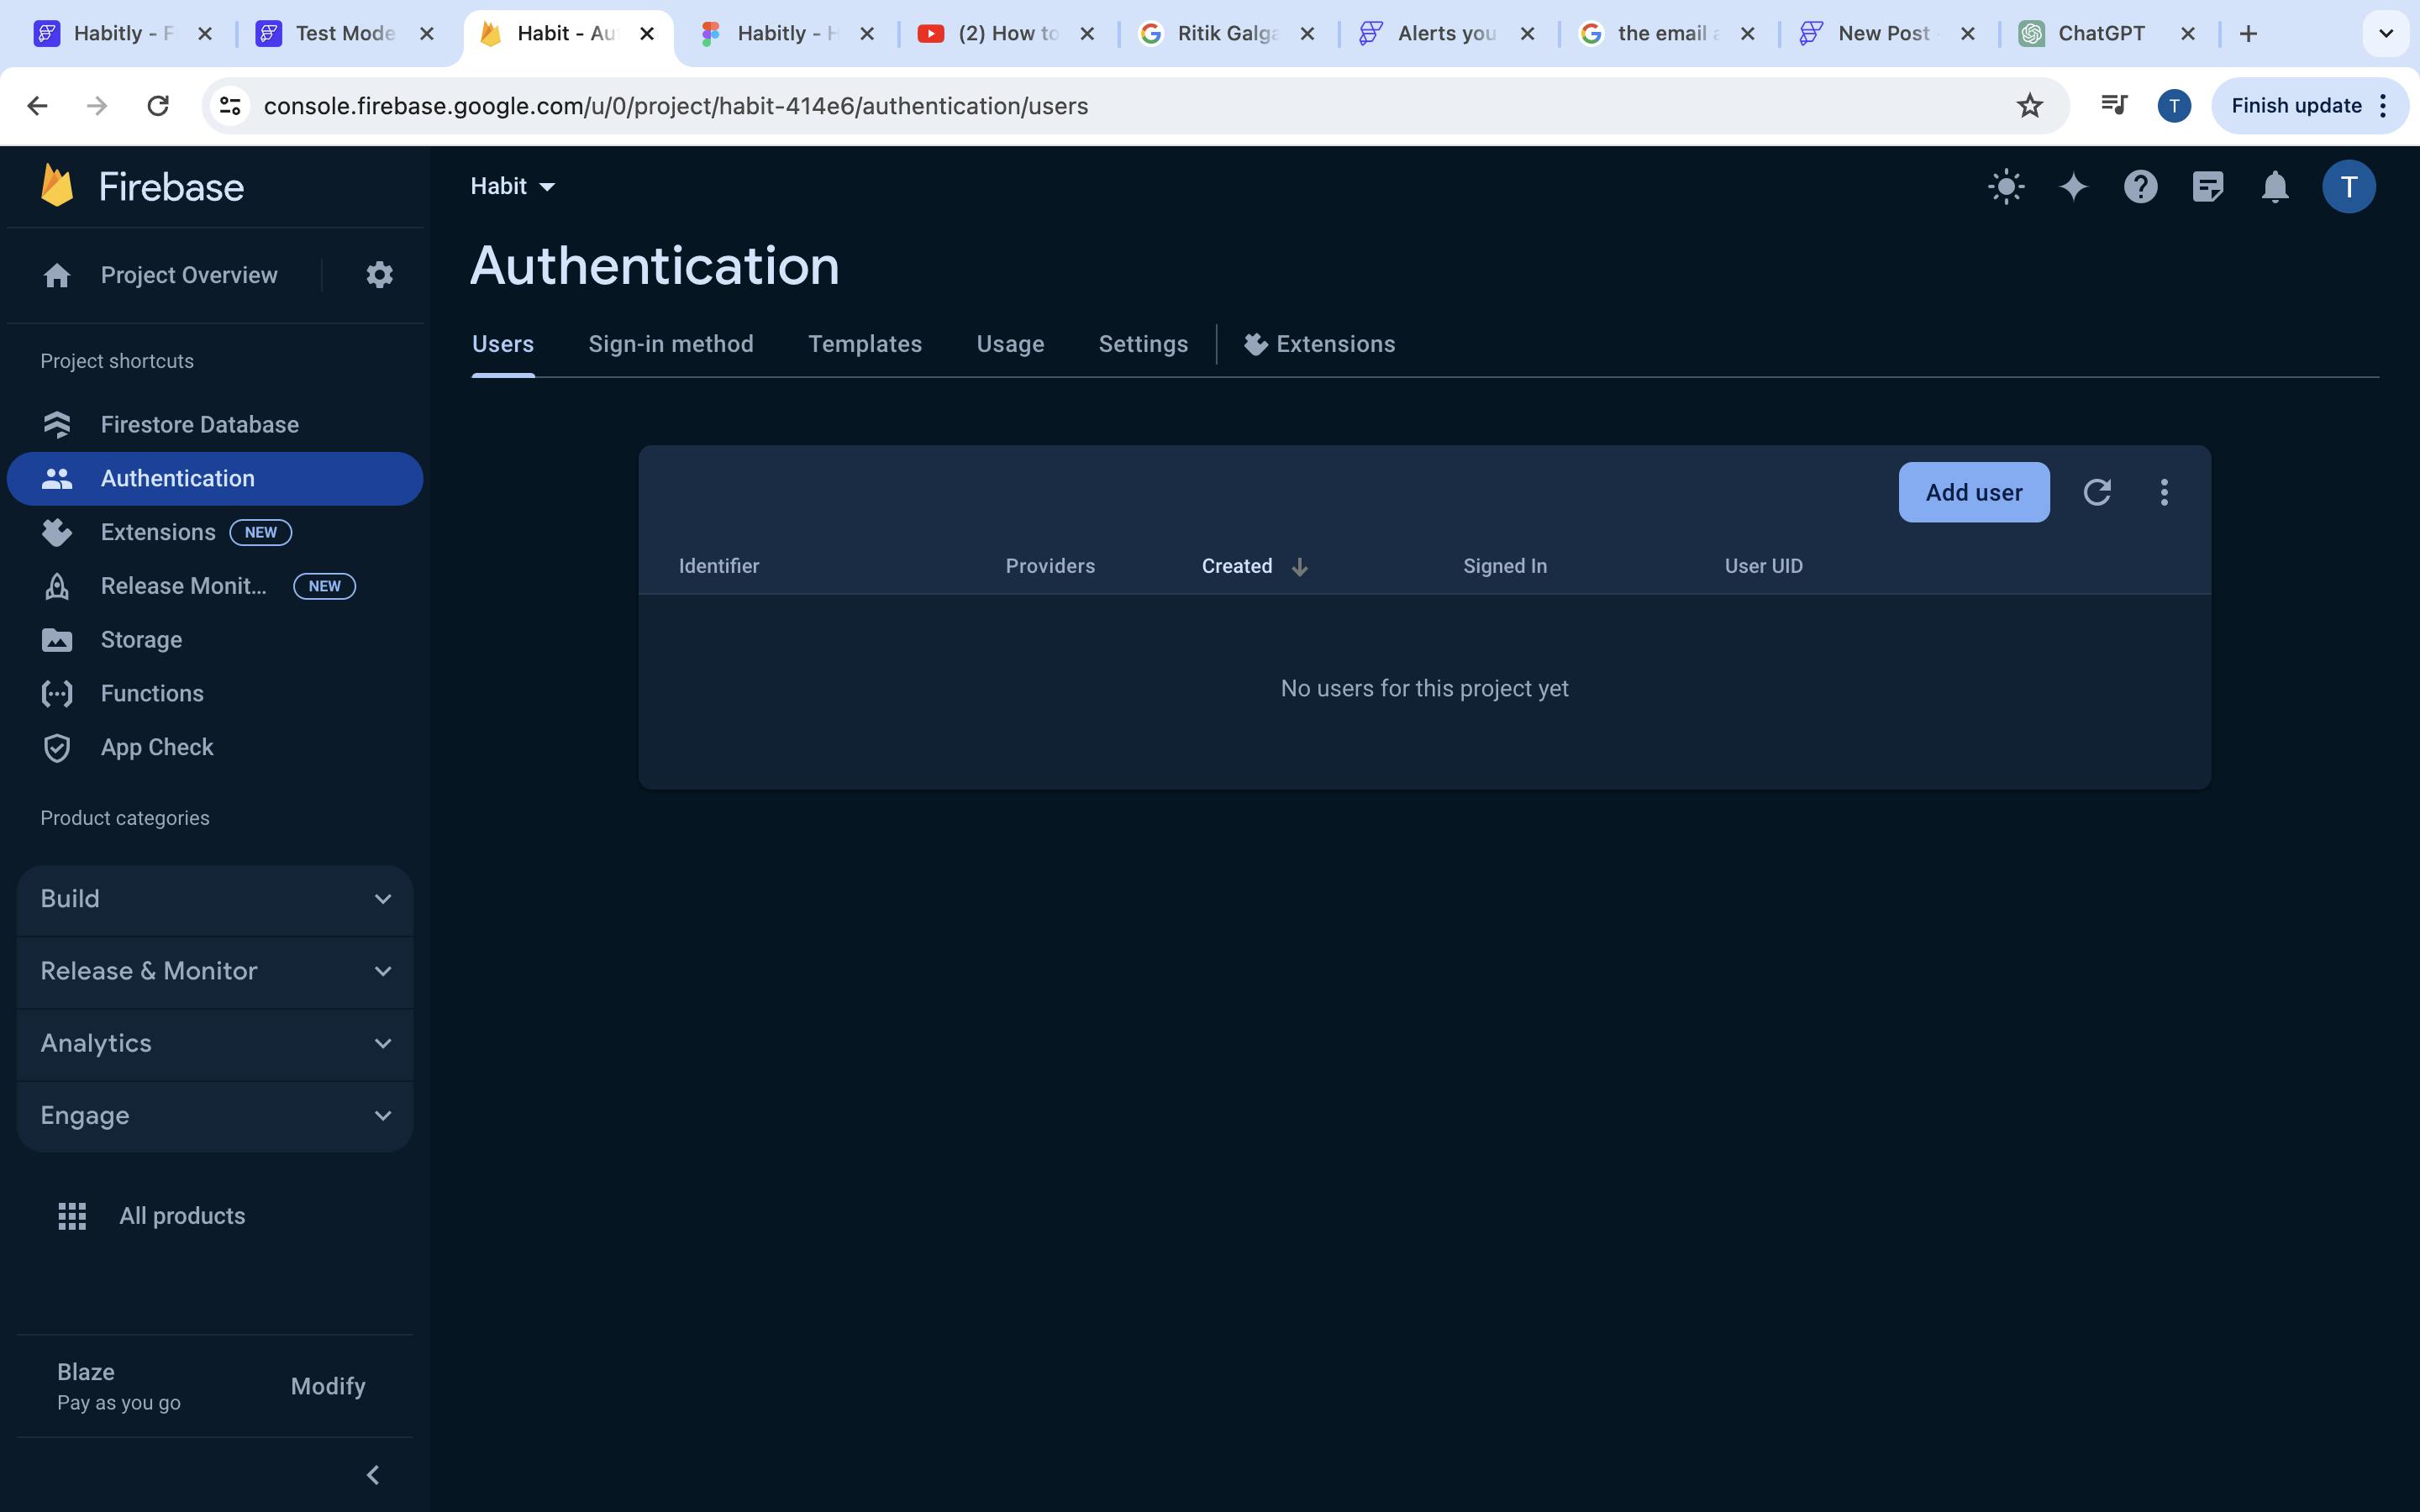
Task: Click the browser address bar URL
Action: [x=675, y=106]
